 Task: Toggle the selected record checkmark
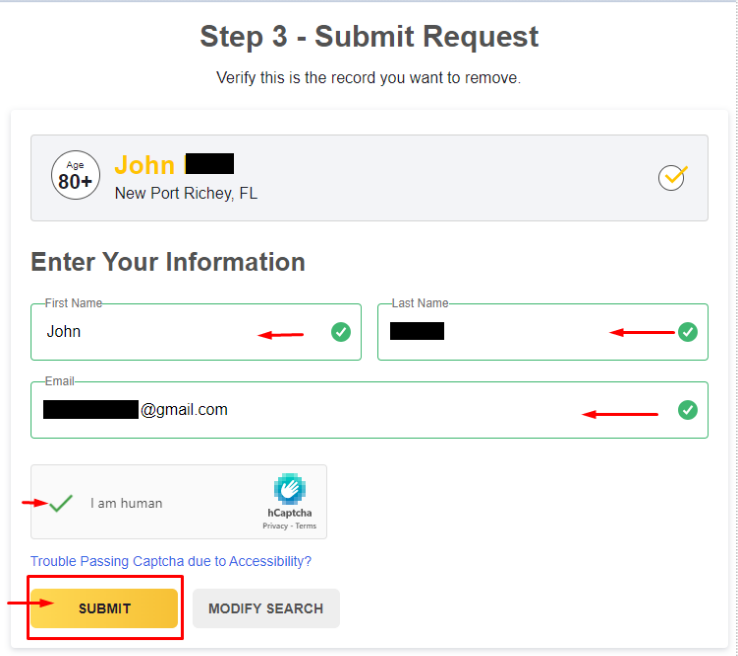672,178
